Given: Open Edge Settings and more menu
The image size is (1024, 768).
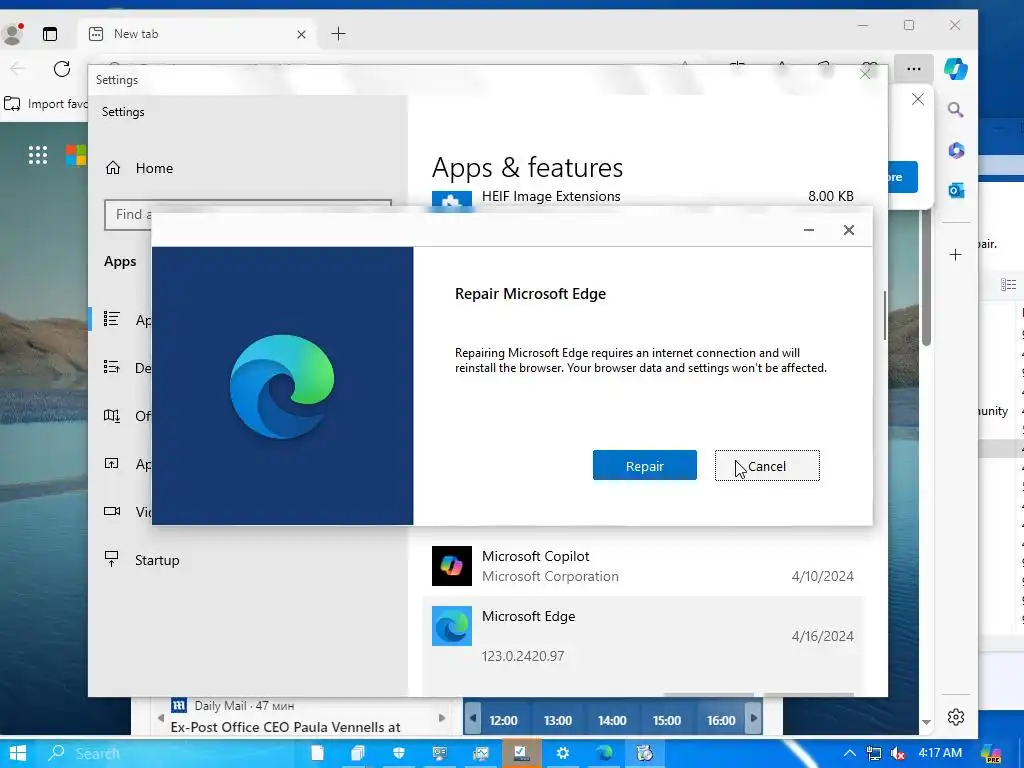Looking at the screenshot, I should point(914,69).
